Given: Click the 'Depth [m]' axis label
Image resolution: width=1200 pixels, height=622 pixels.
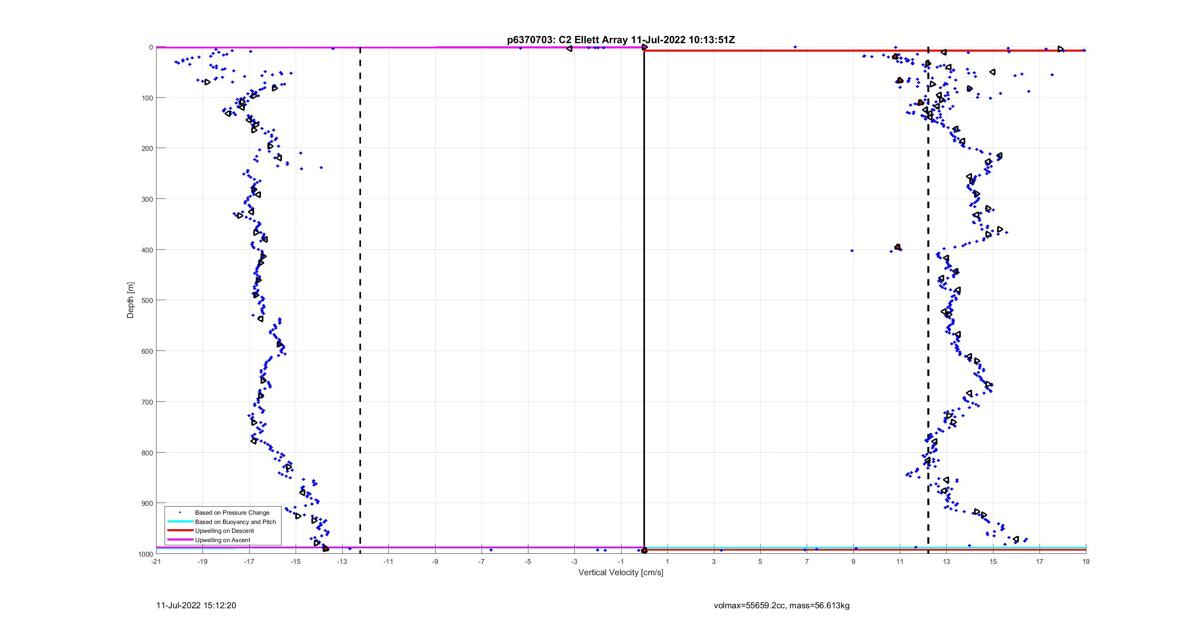Looking at the screenshot, I should 130,300.
